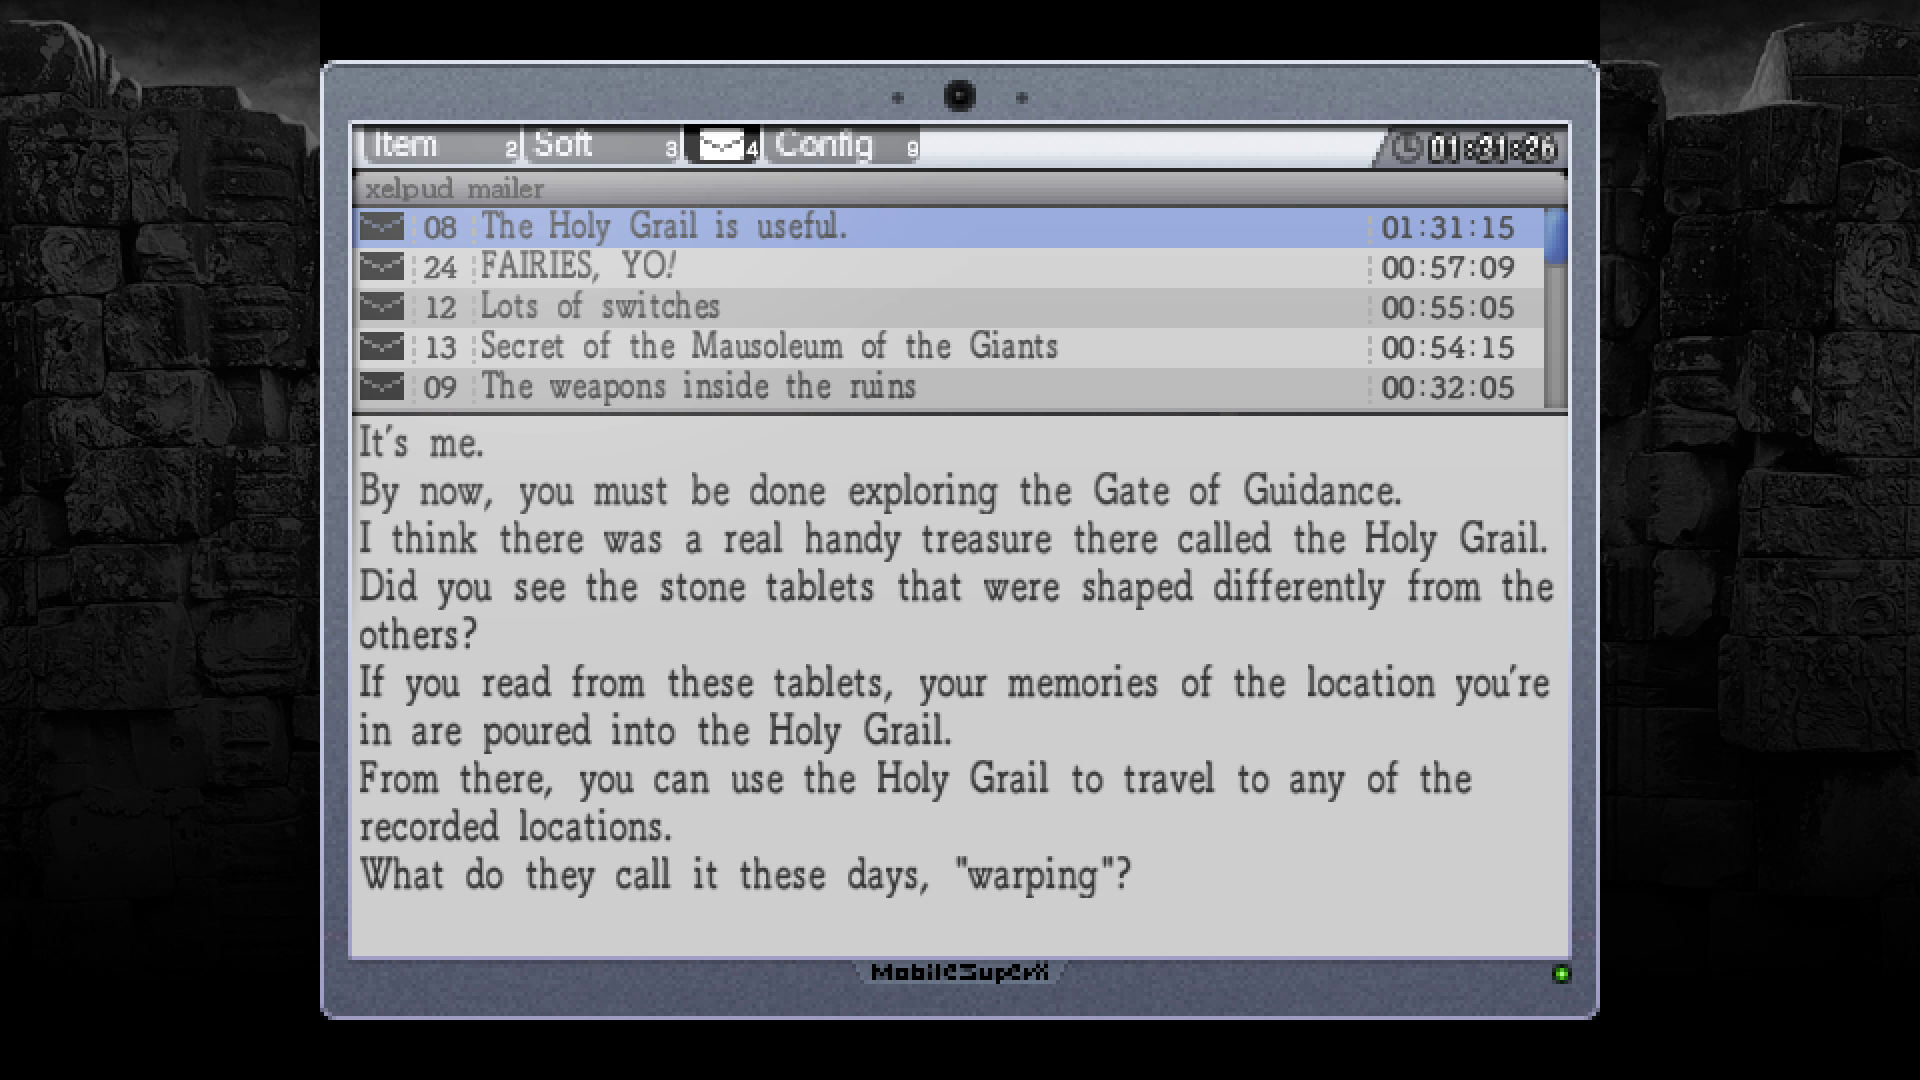Click the webcam lens above the screen
The height and width of the screenshot is (1080, 1920).
[x=959, y=96]
